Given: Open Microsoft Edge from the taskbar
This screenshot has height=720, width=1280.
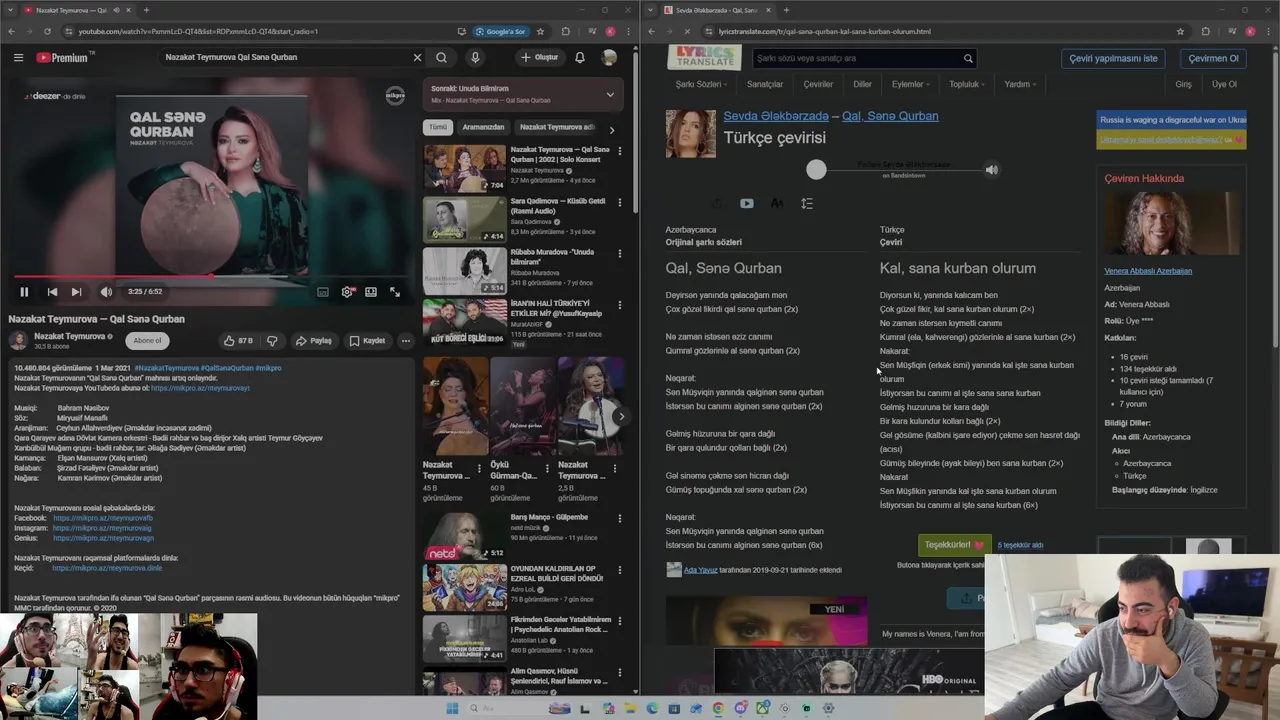Looking at the screenshot, I should 652,708.
